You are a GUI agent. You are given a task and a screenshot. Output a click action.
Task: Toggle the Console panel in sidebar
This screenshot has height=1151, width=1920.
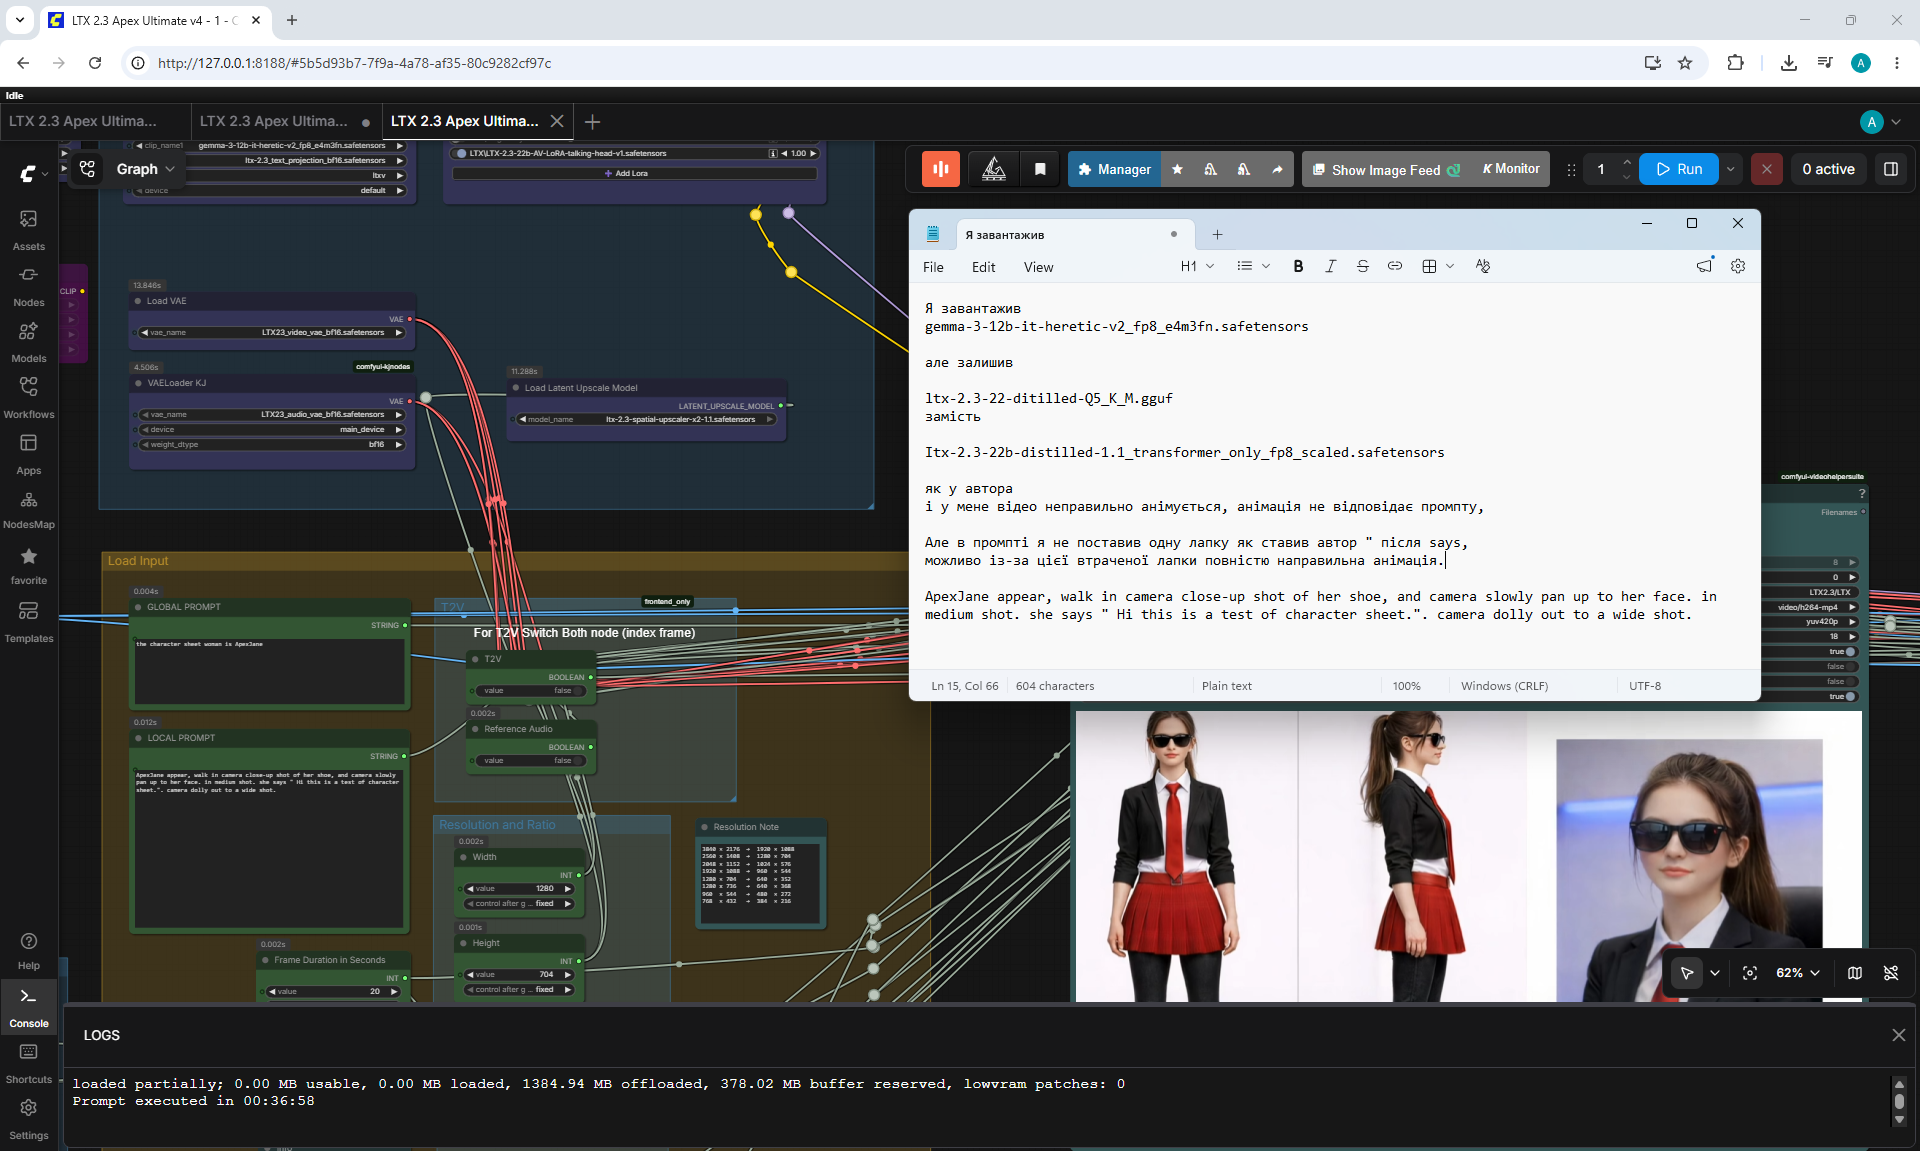tap(29, 1006)
